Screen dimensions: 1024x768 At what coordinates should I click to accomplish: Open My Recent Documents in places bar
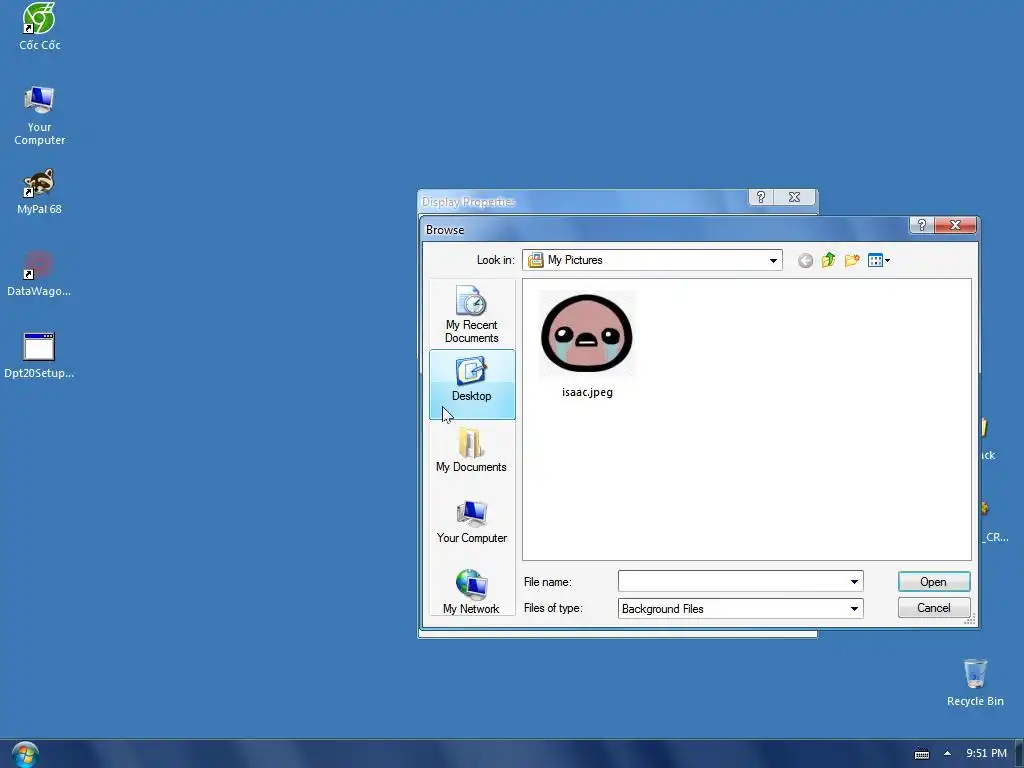pyautogui.click(x=472, y=315)
